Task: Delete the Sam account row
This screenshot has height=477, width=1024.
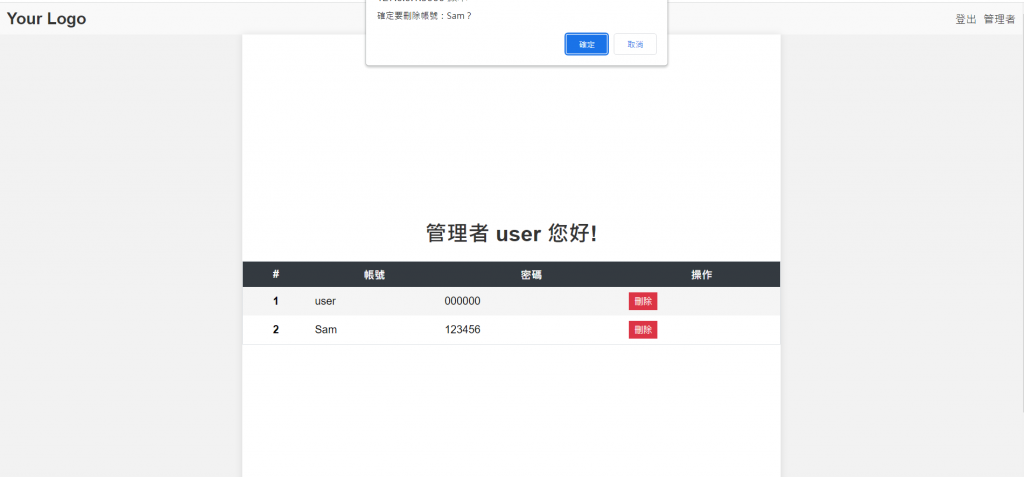Action: click(x=643, y=330)
